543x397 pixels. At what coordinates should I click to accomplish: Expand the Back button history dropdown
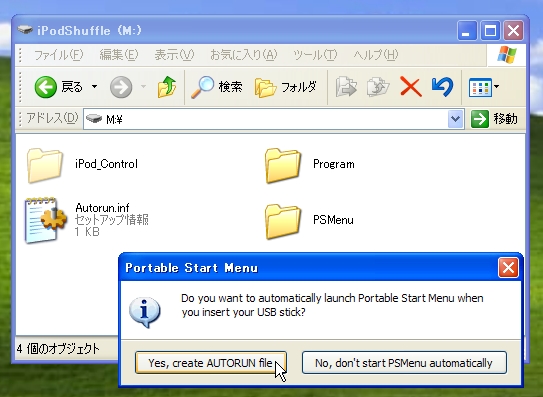click(x=95, y=87)
